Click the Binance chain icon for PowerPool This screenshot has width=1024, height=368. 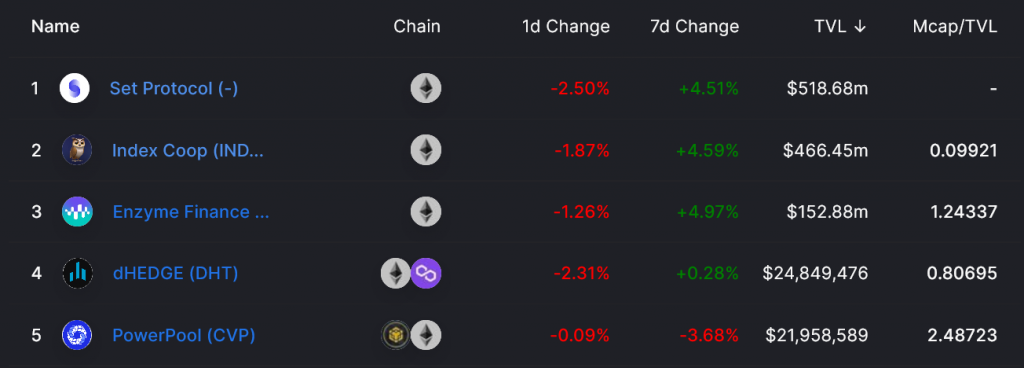[396, 335]
